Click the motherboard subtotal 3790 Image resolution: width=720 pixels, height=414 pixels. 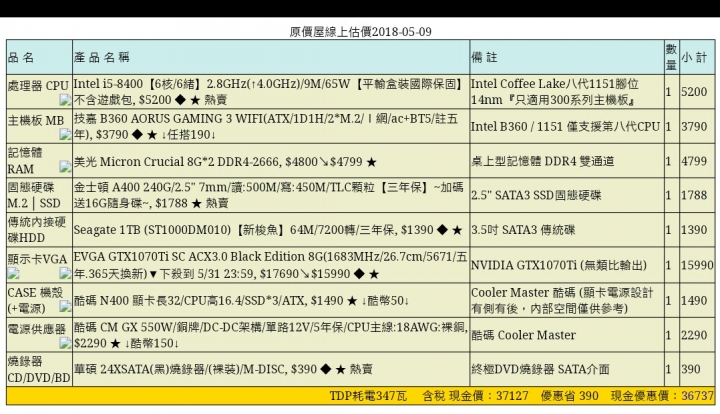click(694, 126)
